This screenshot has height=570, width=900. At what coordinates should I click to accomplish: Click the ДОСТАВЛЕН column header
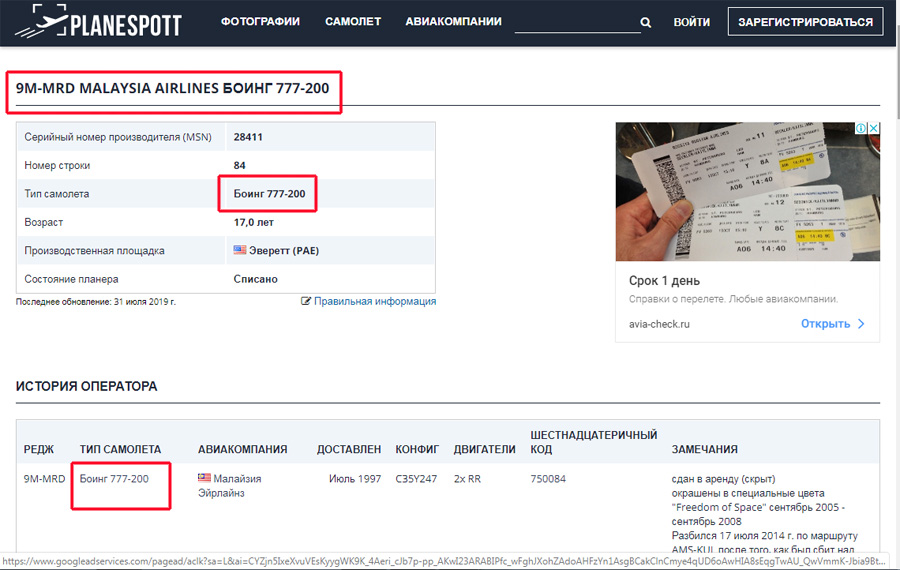pyautogui.click(x=349, y=449)
